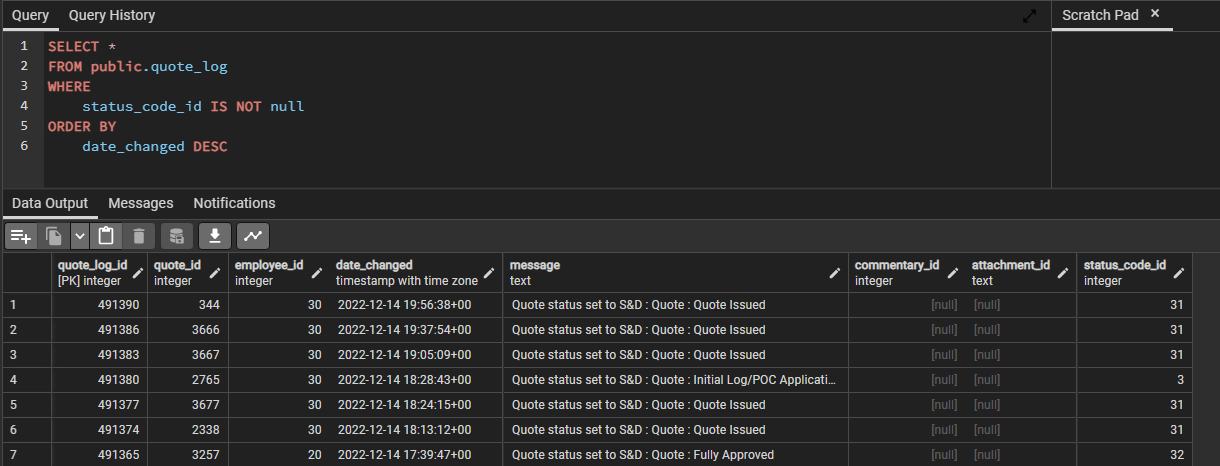
Task: Click the download results as CSV icon
Action: click(215, 236)
